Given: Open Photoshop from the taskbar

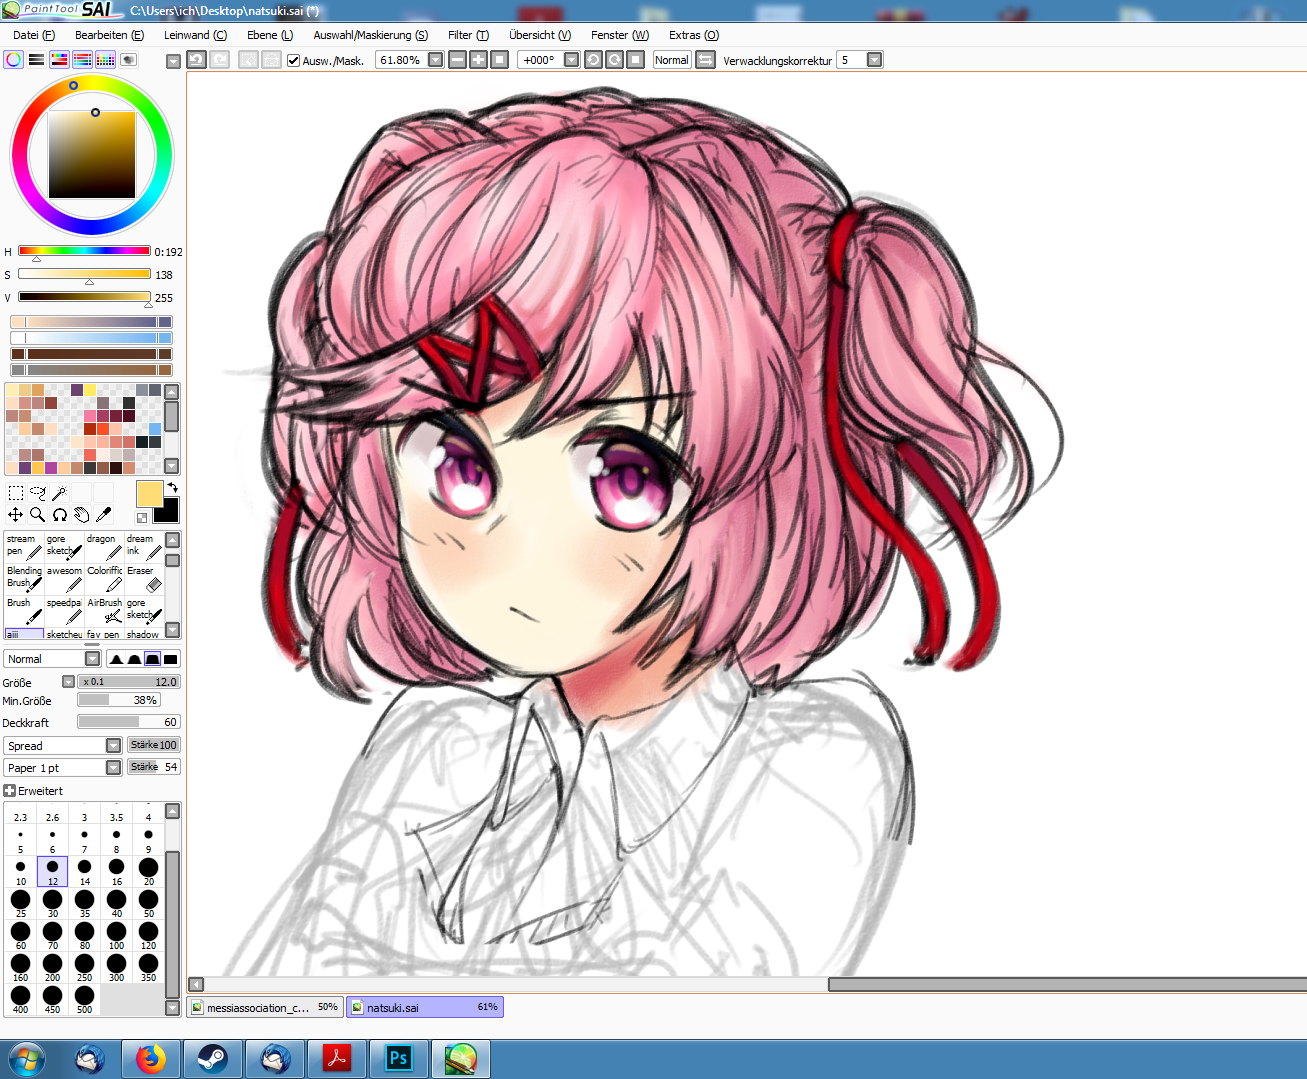Looking at the screenshot, I should (398, 1058).
